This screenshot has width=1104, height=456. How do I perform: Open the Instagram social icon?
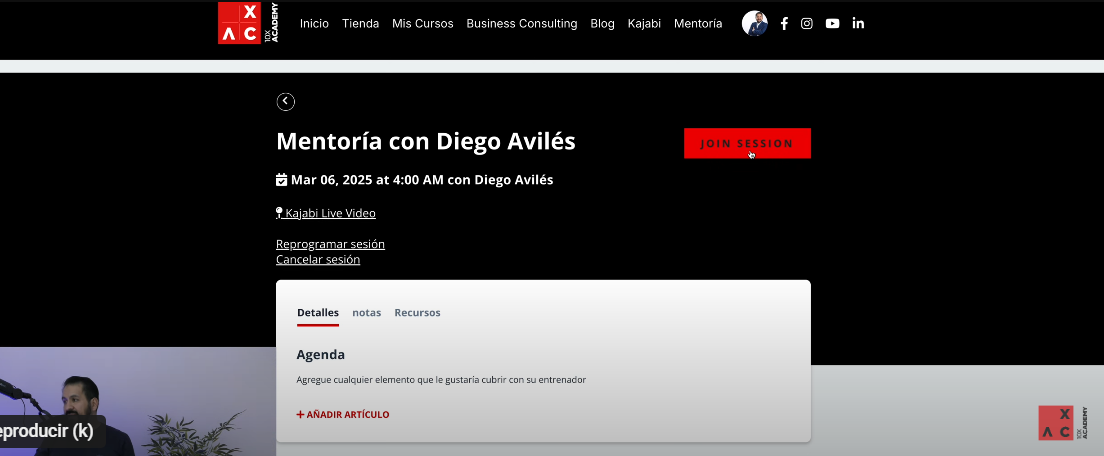(807, 23)
